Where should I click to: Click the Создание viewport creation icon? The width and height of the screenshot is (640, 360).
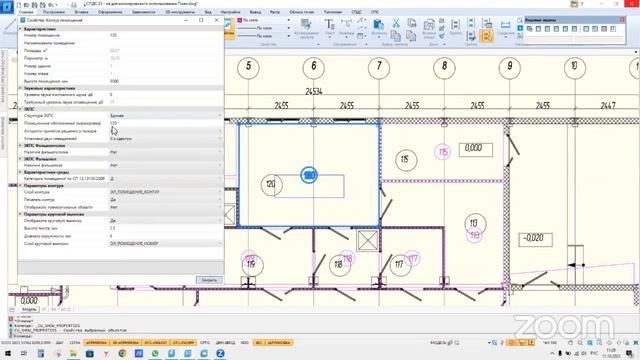pos(505,27)
